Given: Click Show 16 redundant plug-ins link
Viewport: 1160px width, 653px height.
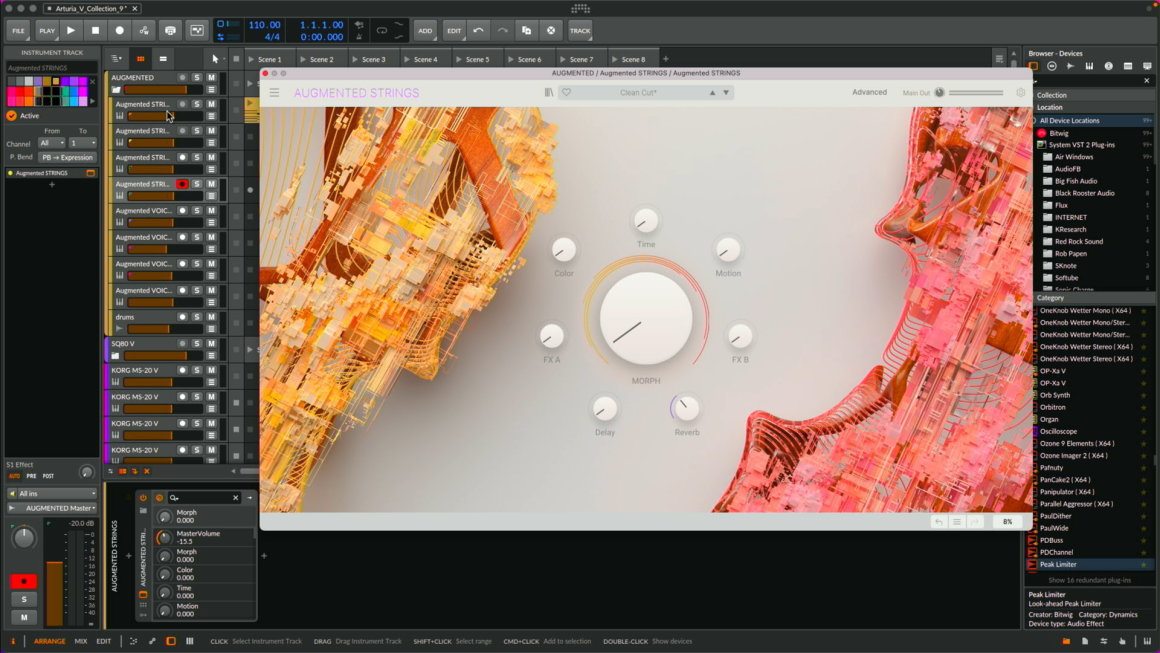Looking at the screenshot, I should [x=1089, y=580].
